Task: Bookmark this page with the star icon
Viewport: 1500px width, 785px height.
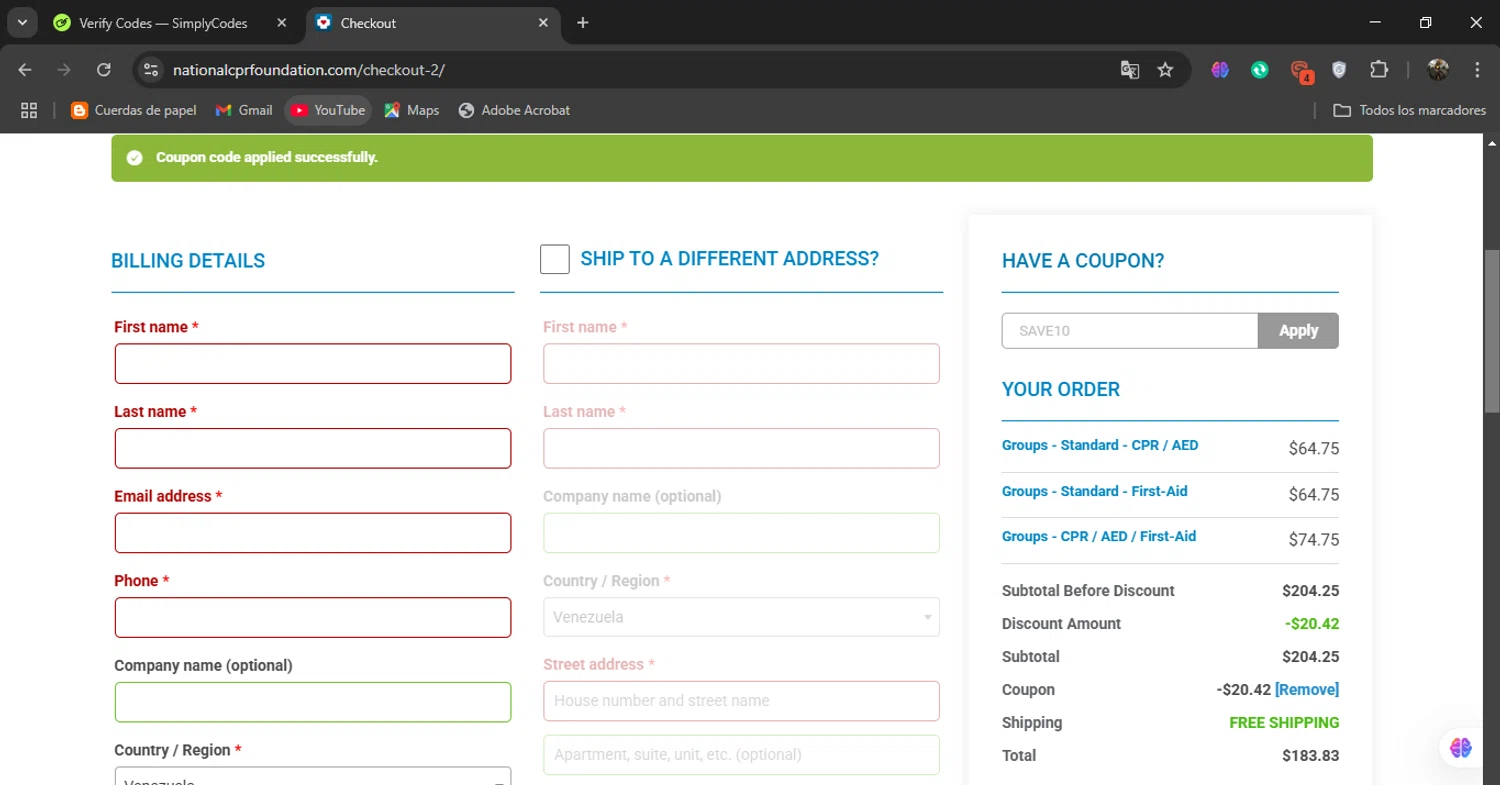Action: click(1165, 70)
